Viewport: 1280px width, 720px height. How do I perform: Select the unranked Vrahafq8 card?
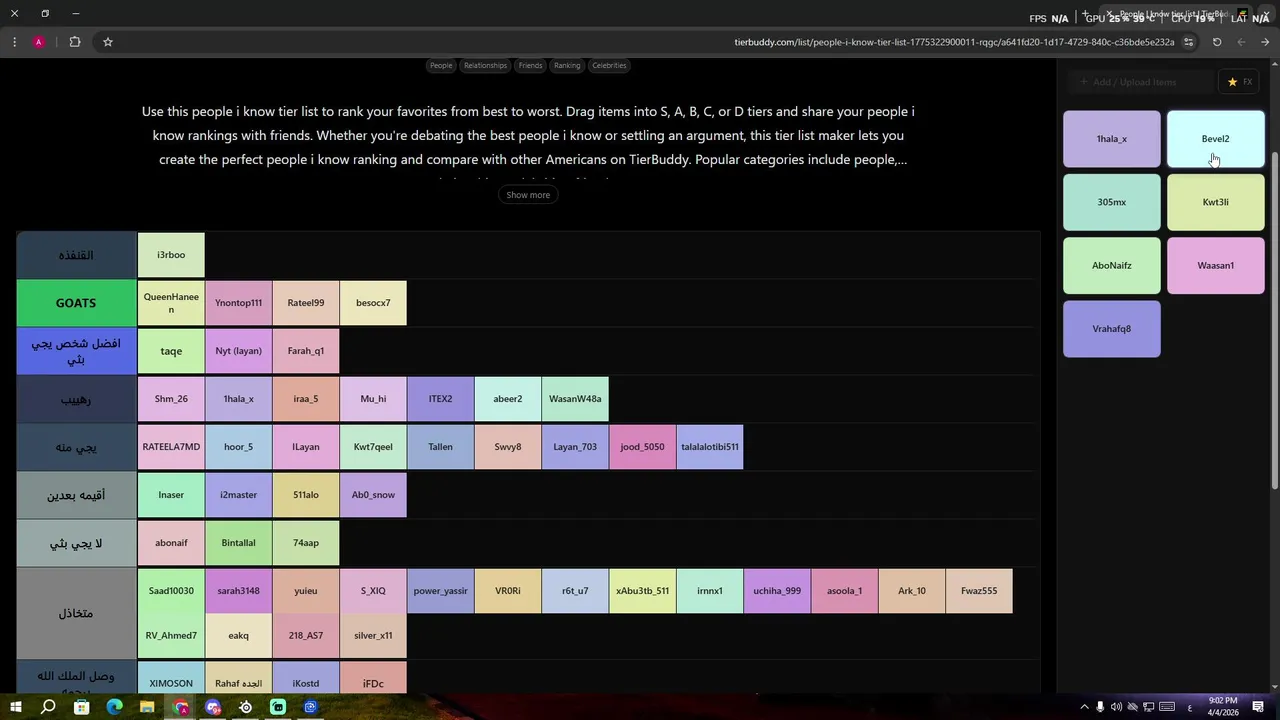1112,329
